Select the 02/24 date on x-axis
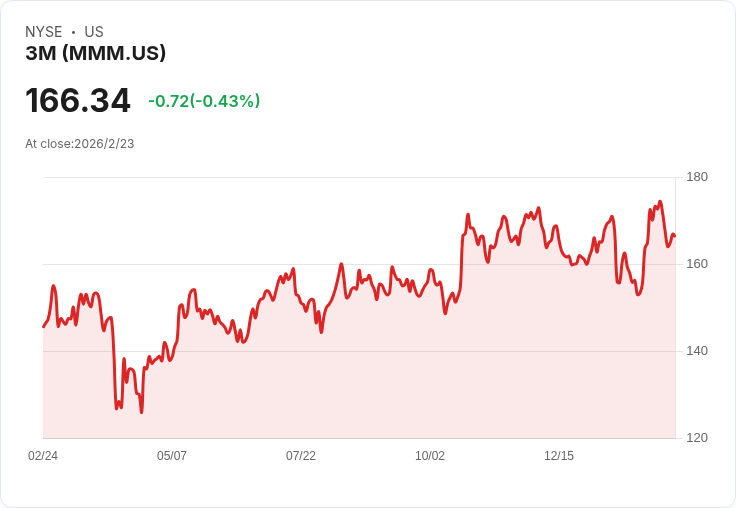Image resolution: width=736 pixels, height=508 pixels. click(43, 456)
